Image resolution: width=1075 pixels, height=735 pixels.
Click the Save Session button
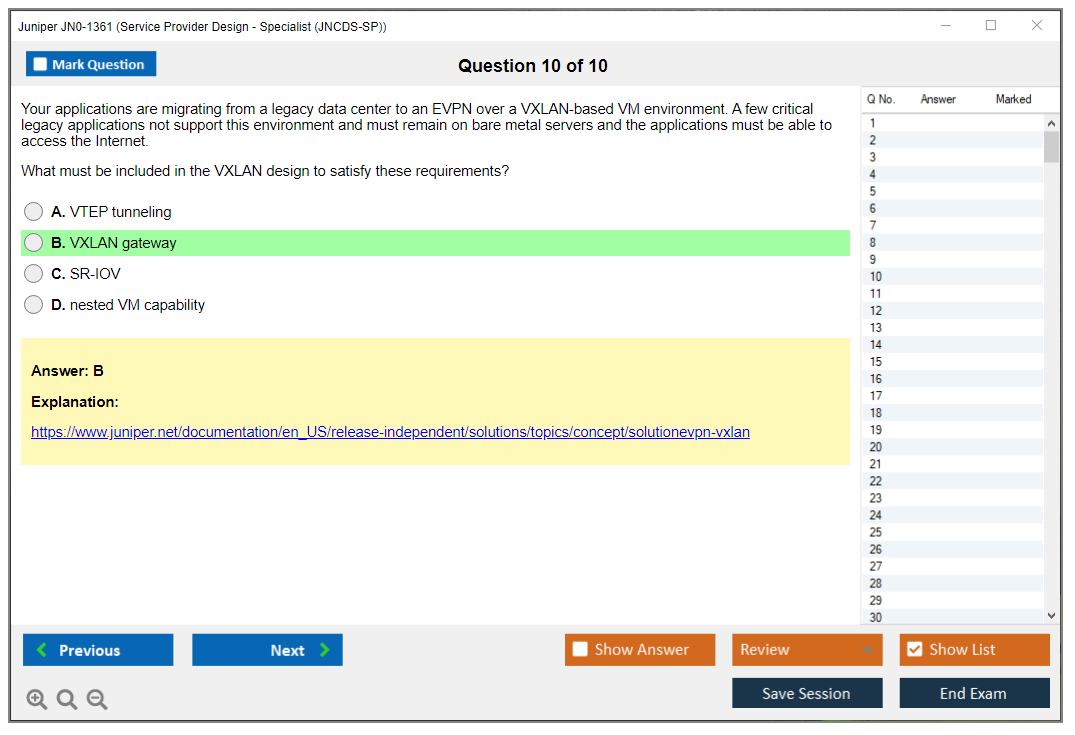click(x=806, y=693)
